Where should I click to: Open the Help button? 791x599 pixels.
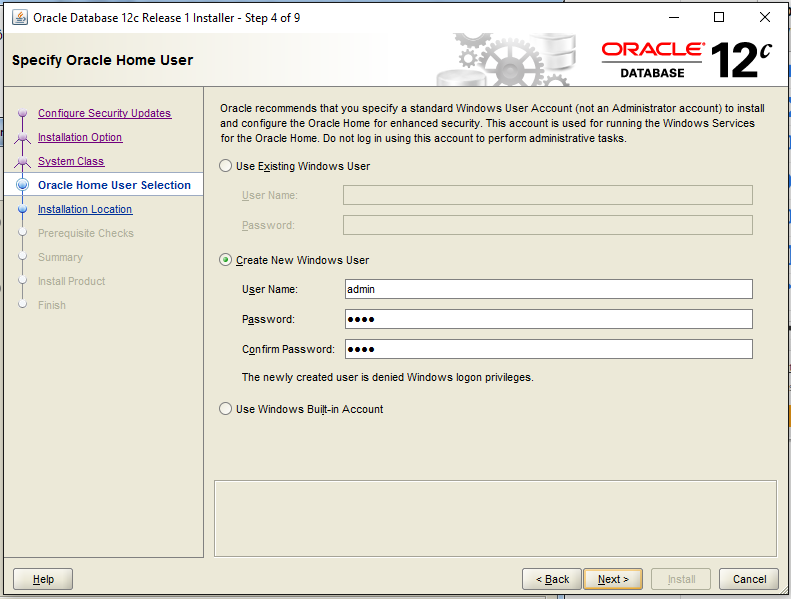pos(43,579)
